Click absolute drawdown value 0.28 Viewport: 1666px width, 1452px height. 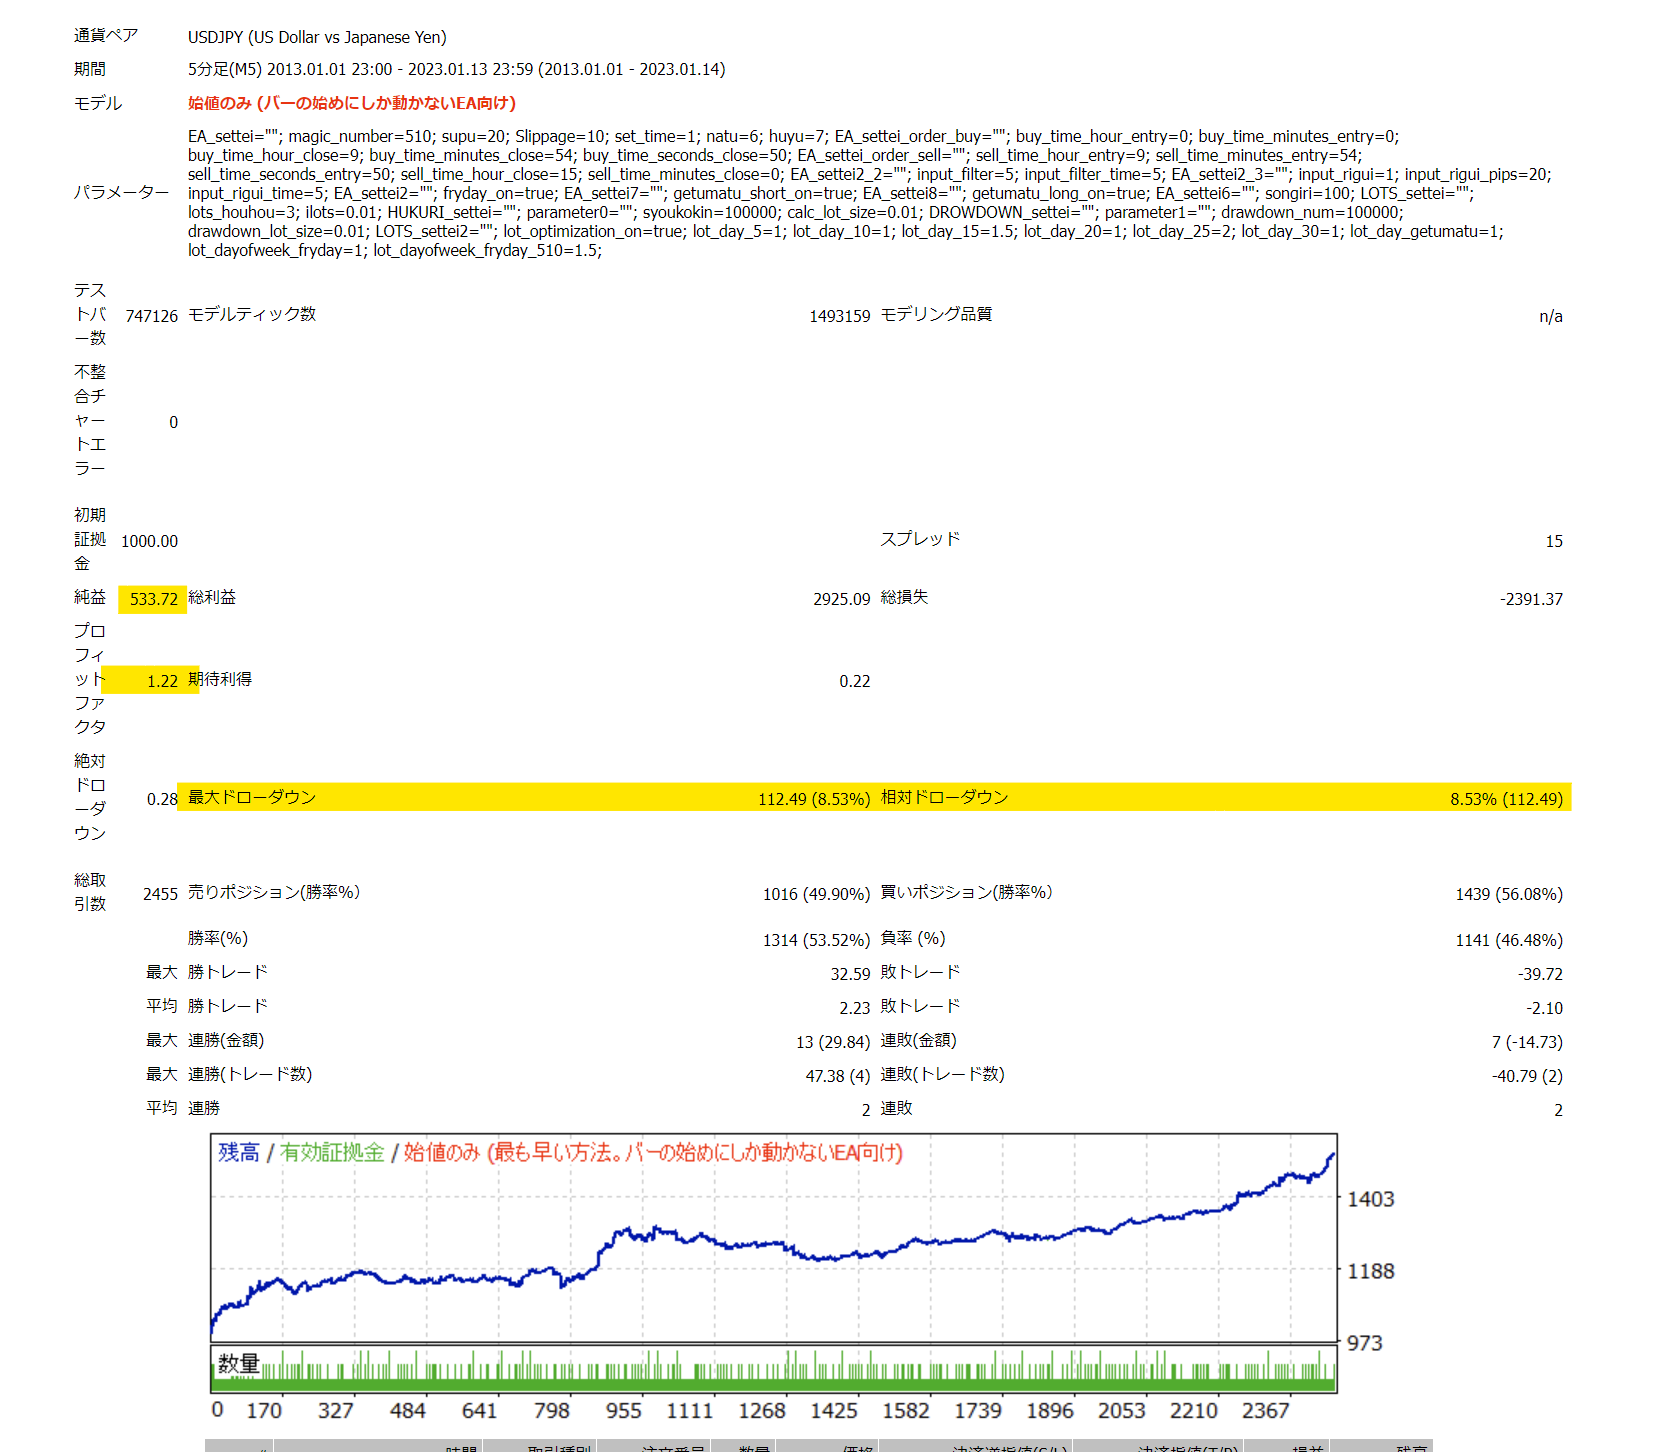162,799
